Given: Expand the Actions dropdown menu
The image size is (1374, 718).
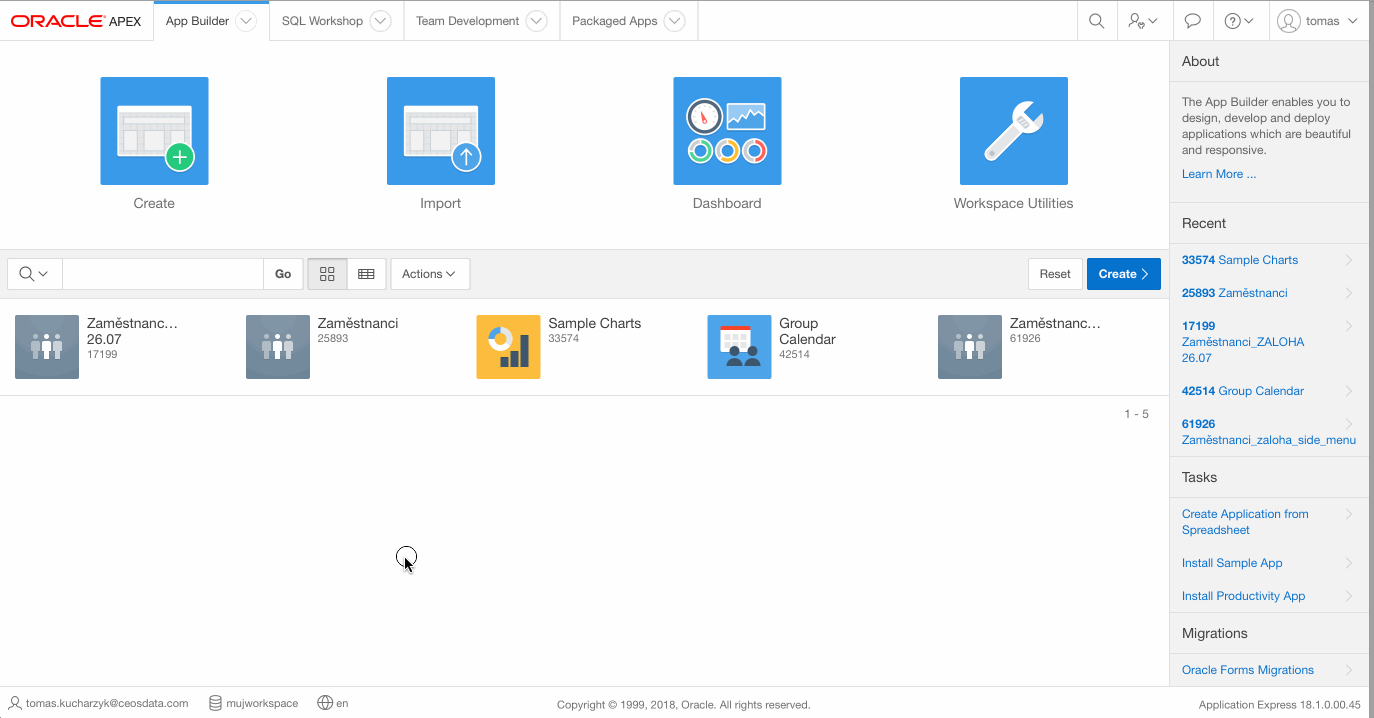Looking at the screenshot, I should pos(429,274).
